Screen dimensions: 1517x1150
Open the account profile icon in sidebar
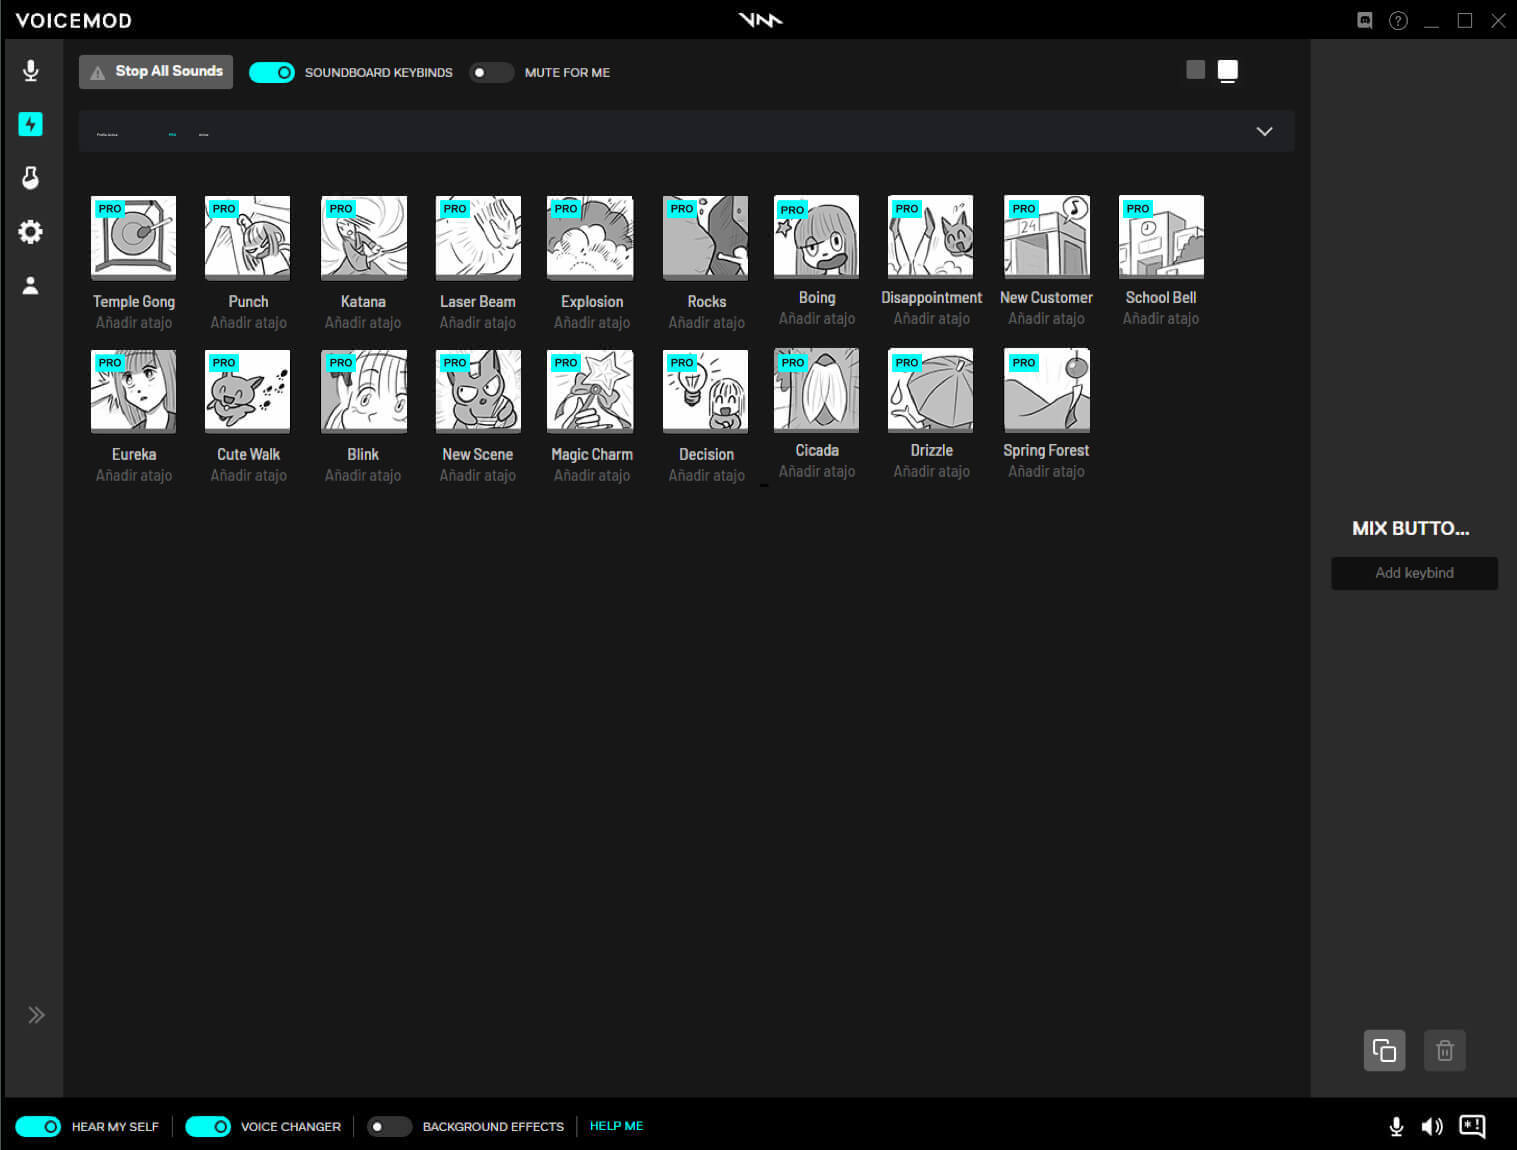pyautogui.click(x=31, y=286)
